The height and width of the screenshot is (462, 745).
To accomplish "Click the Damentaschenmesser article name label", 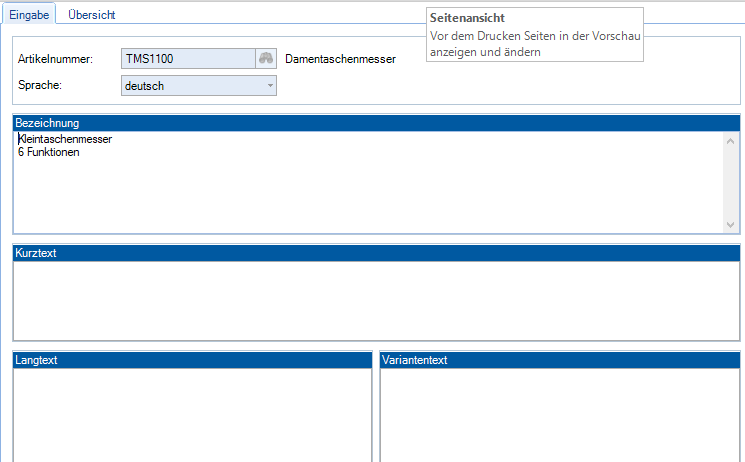I will pyautogui.click(x=340, y=59).
